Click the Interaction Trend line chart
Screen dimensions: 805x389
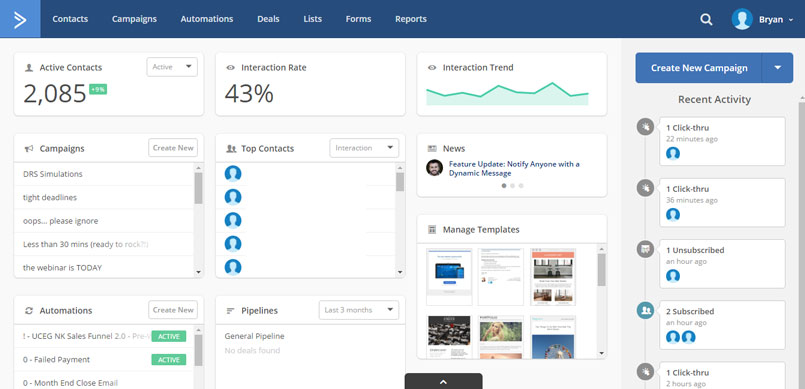(x=507, y=94)
